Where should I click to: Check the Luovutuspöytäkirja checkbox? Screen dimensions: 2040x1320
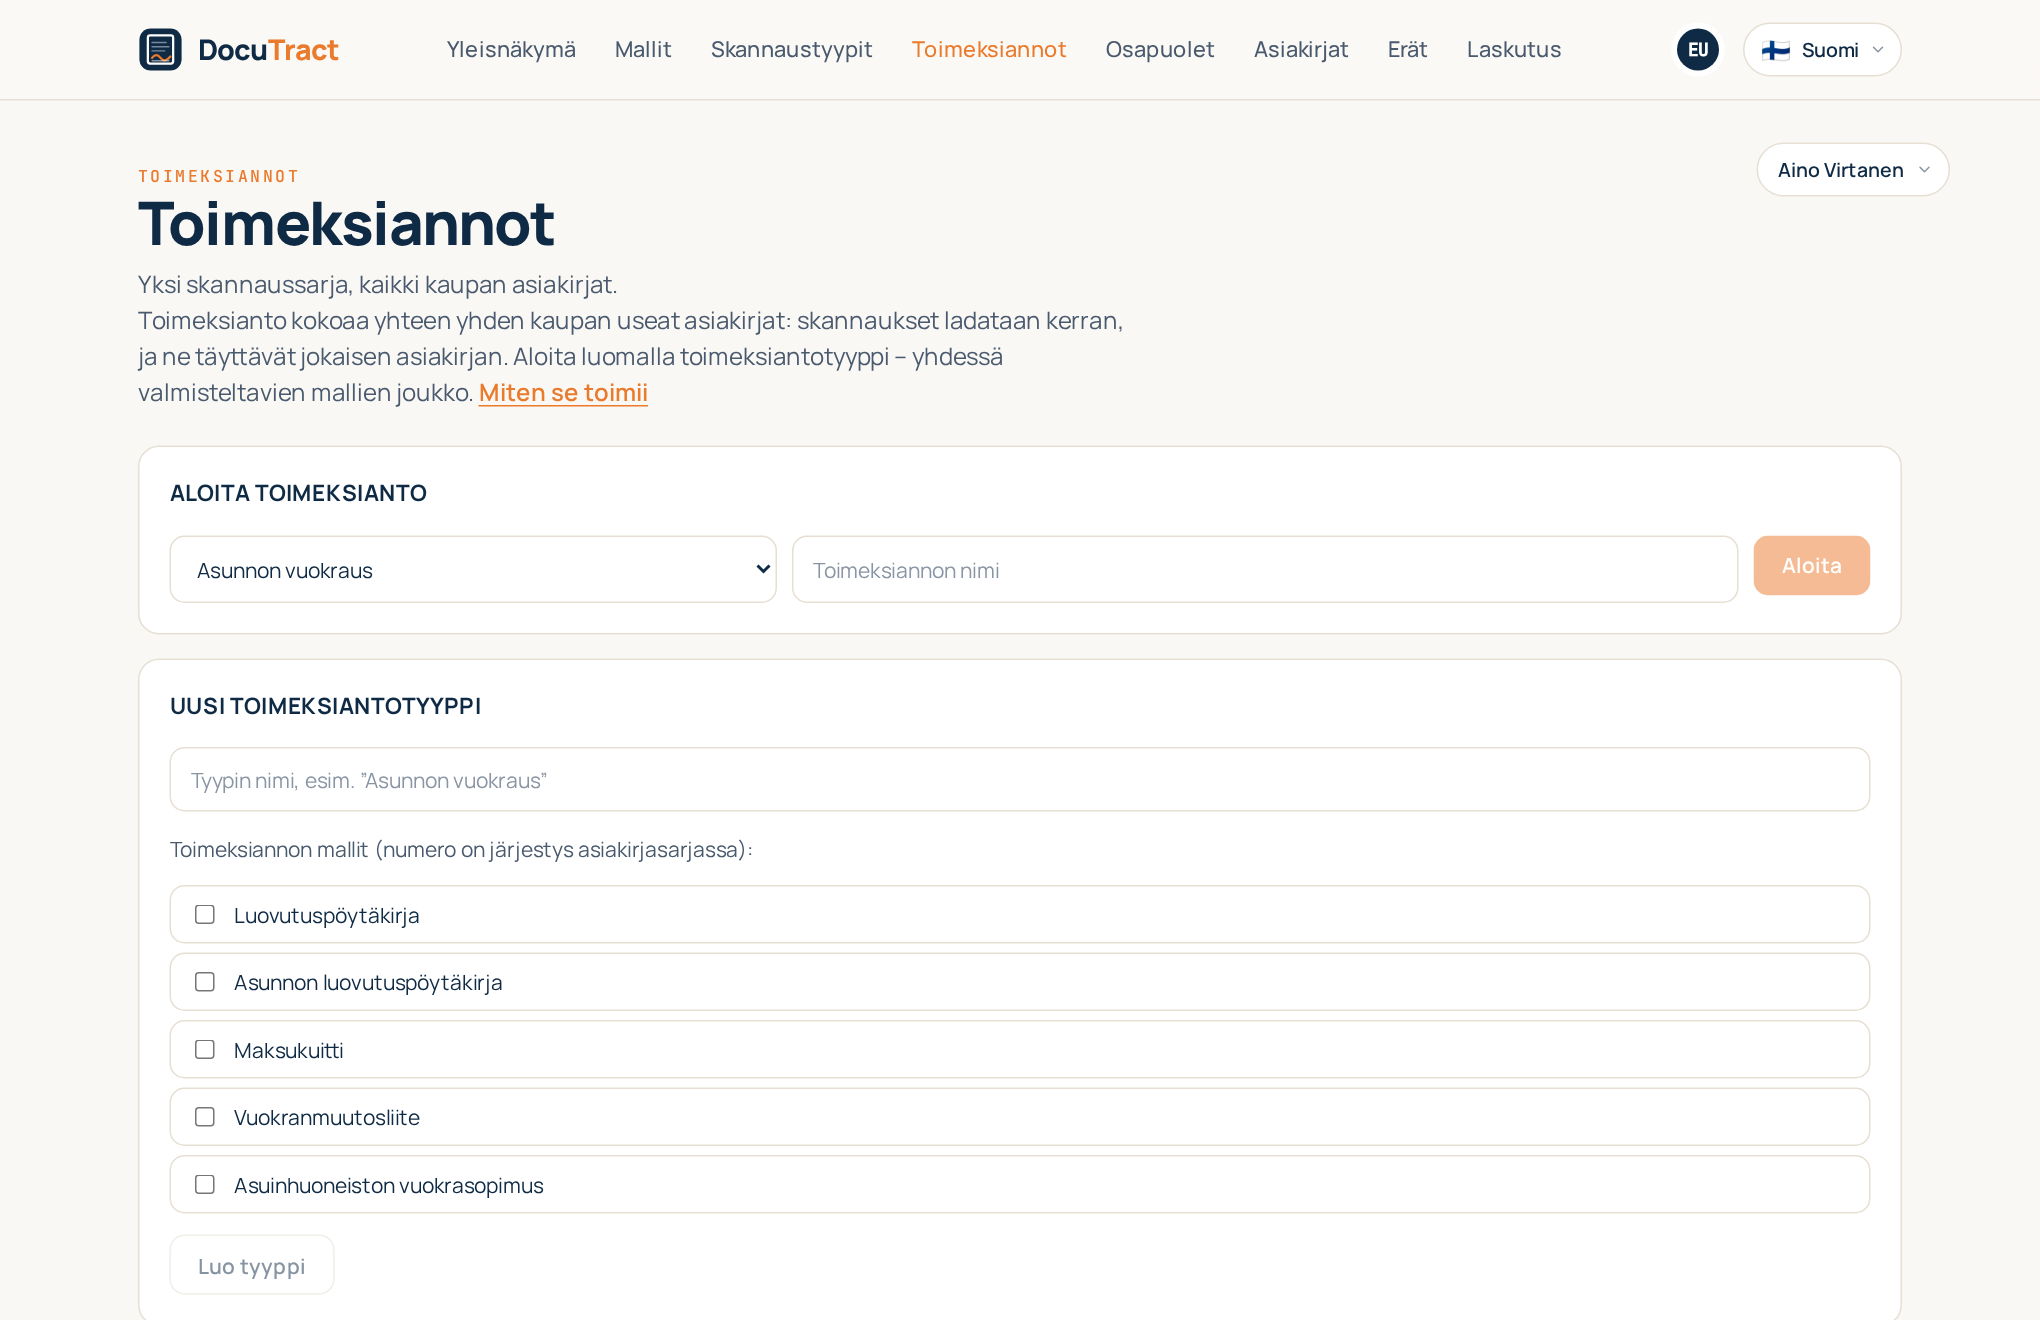click(x=205, y=914)
